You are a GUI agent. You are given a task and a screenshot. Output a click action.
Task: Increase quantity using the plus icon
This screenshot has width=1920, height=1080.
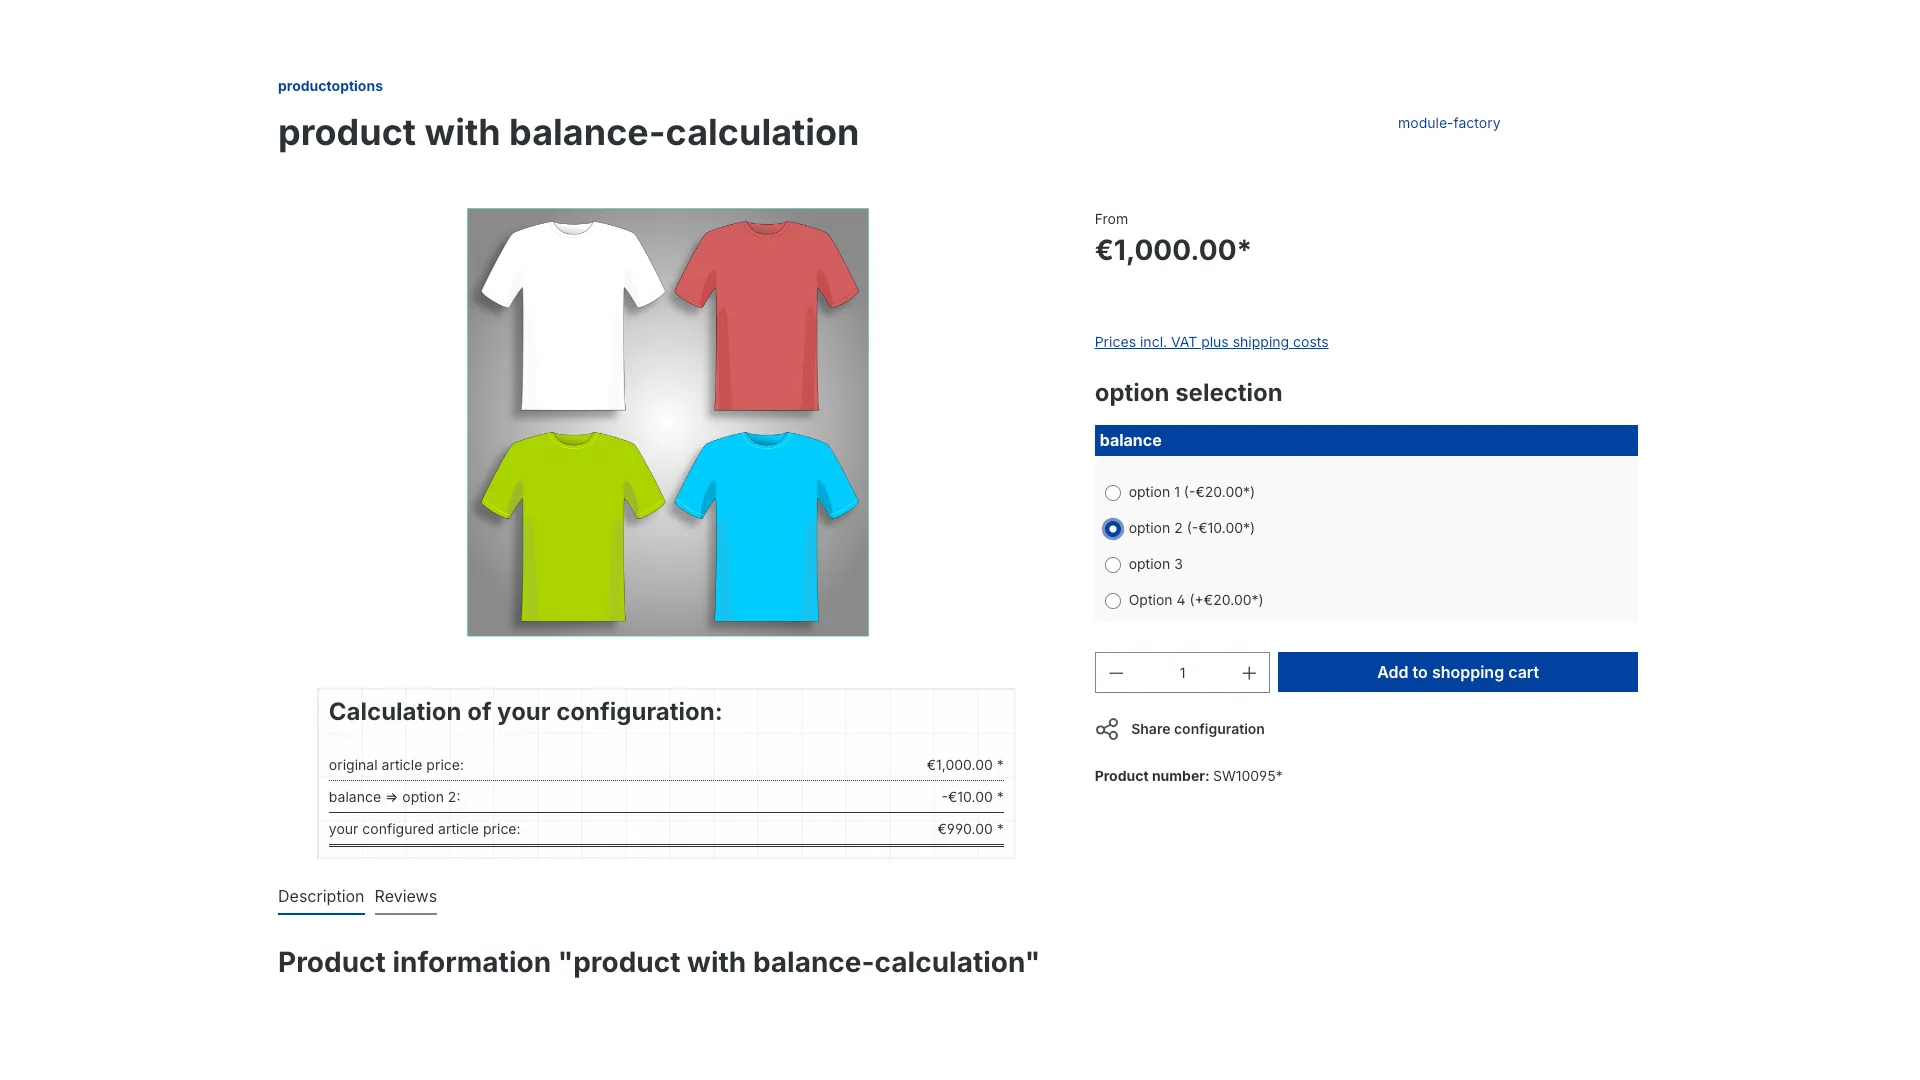(1249, 672)
